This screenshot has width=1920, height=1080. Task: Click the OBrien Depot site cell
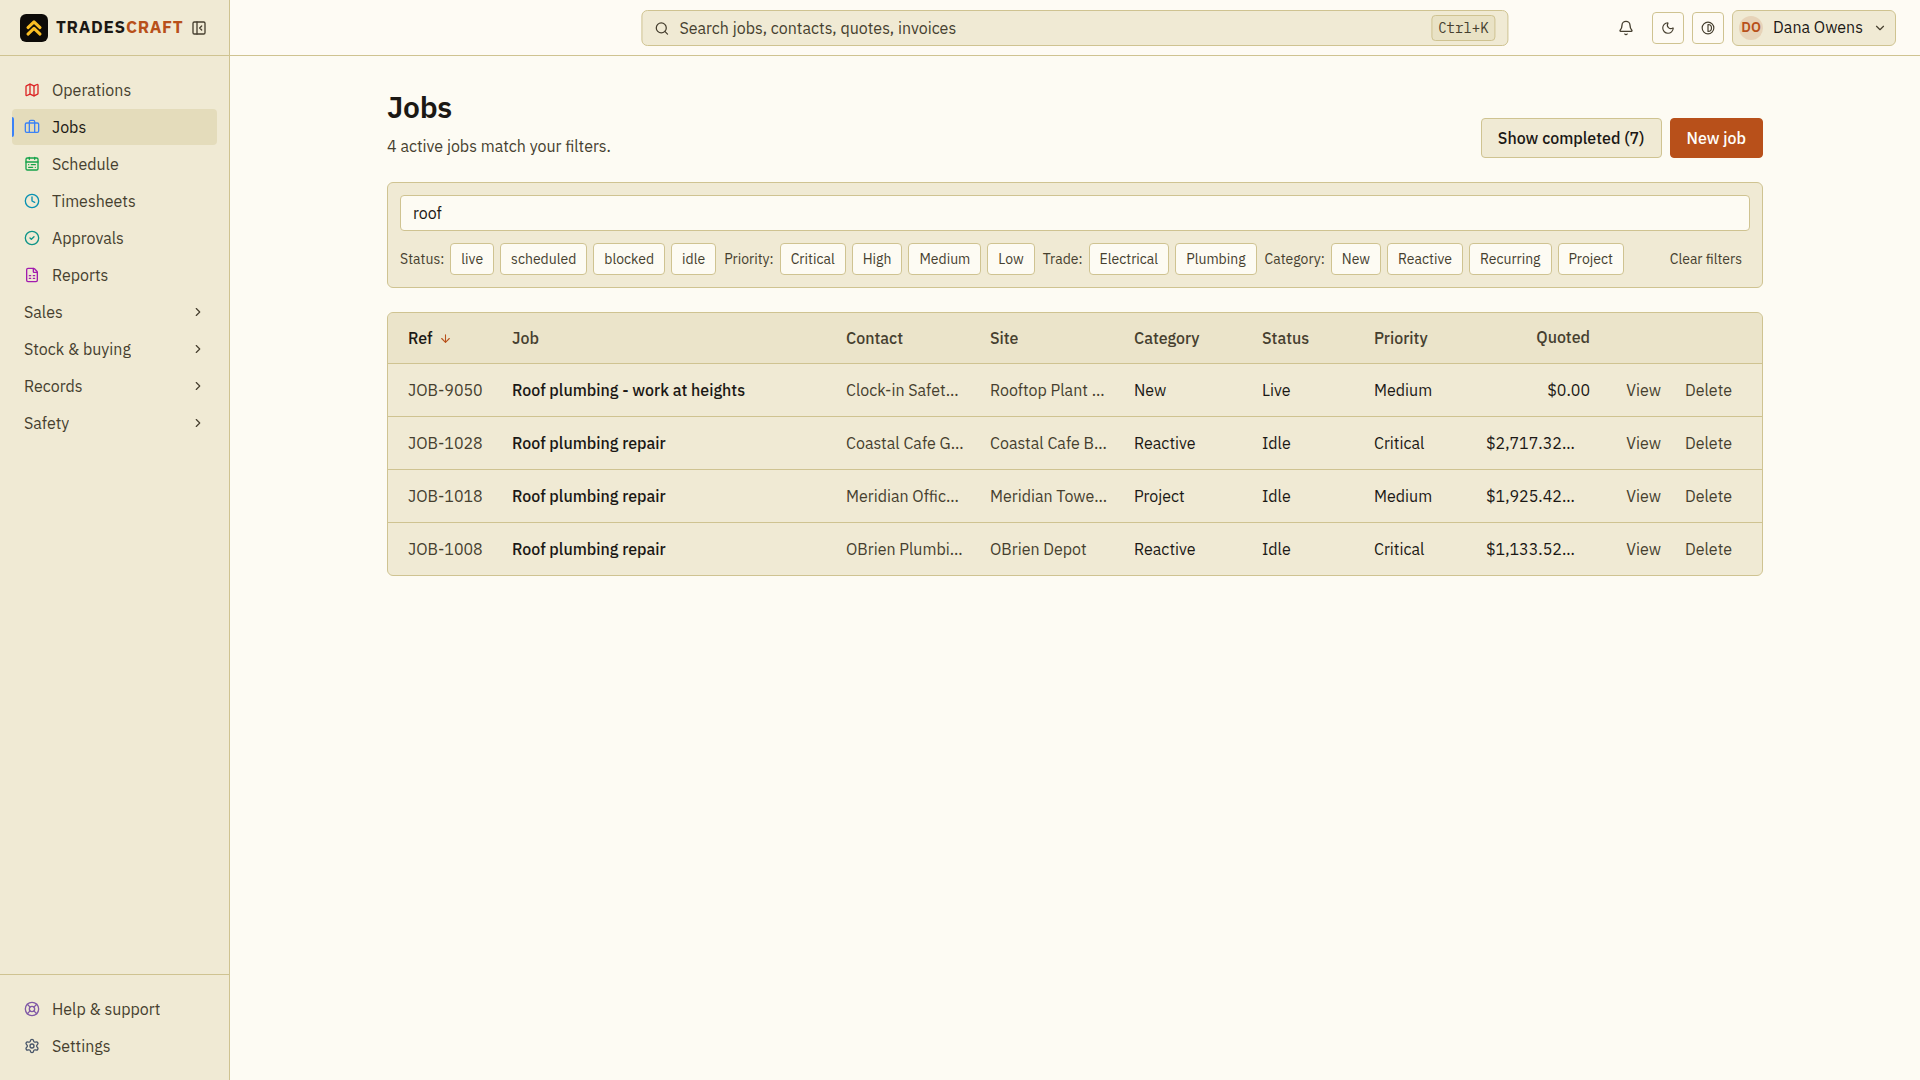(x=1038, y=549)
